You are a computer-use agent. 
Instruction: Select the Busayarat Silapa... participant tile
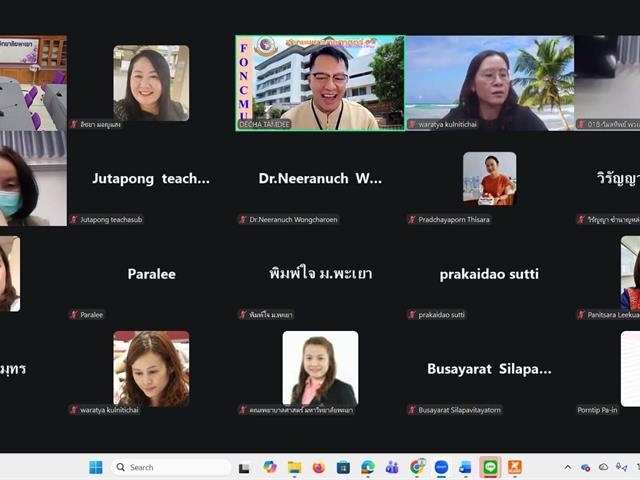tap(489, 369)
